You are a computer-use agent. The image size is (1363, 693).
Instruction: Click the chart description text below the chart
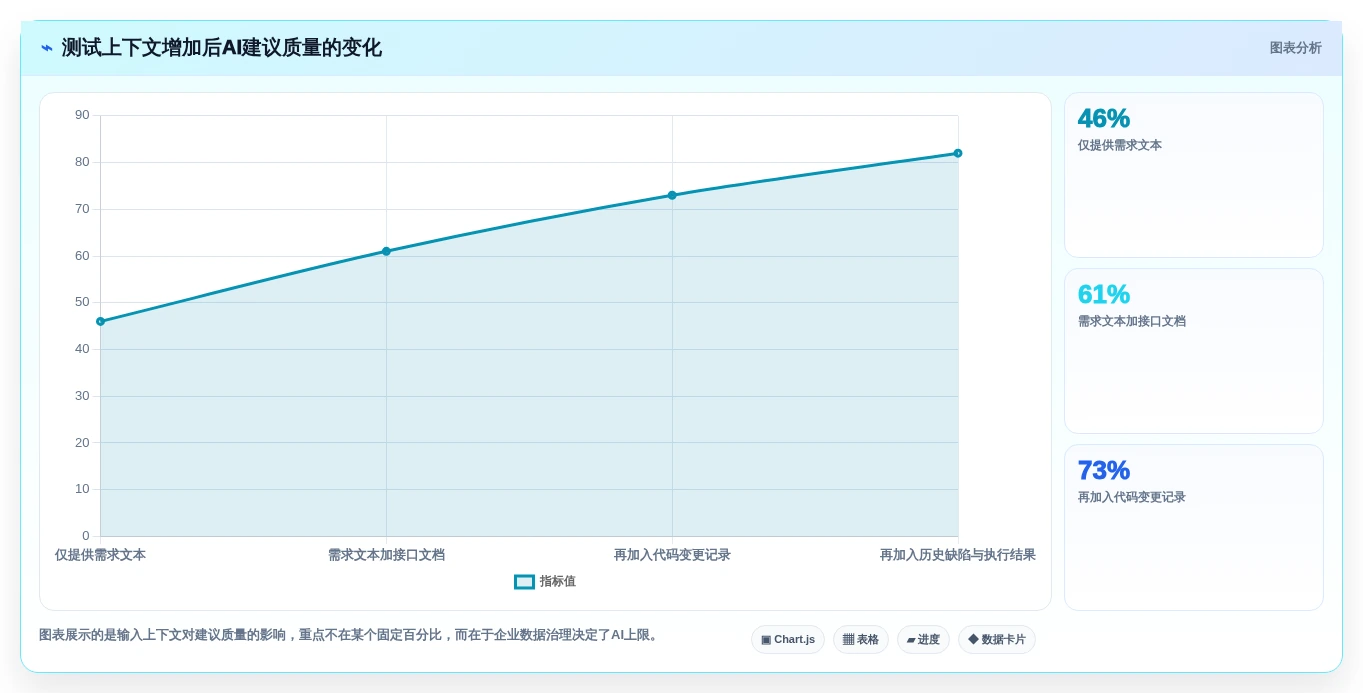(x=350, y=635)
